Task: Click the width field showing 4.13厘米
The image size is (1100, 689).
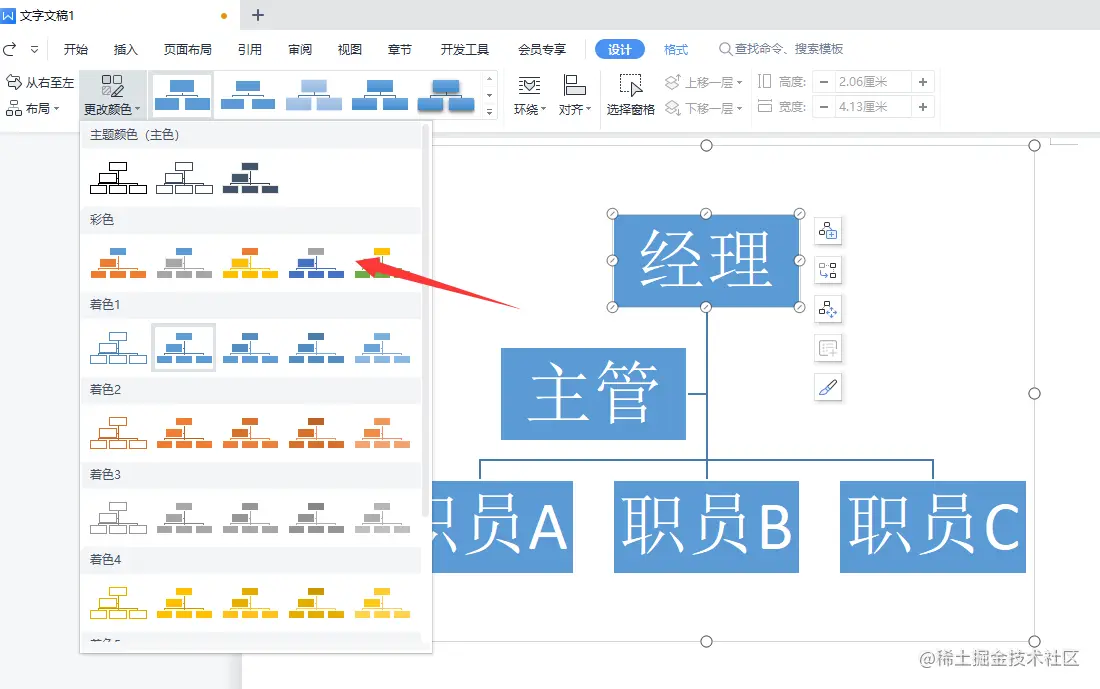Action: click(x=873, y=107)
